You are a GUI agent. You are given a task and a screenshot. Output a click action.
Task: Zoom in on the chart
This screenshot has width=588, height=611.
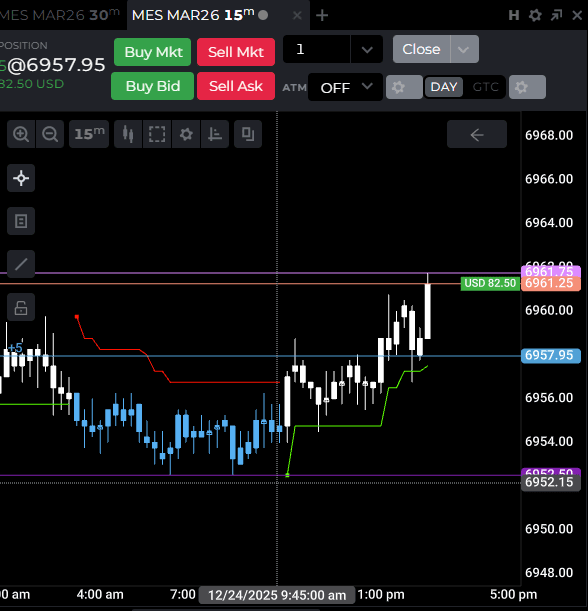[21, 134]
